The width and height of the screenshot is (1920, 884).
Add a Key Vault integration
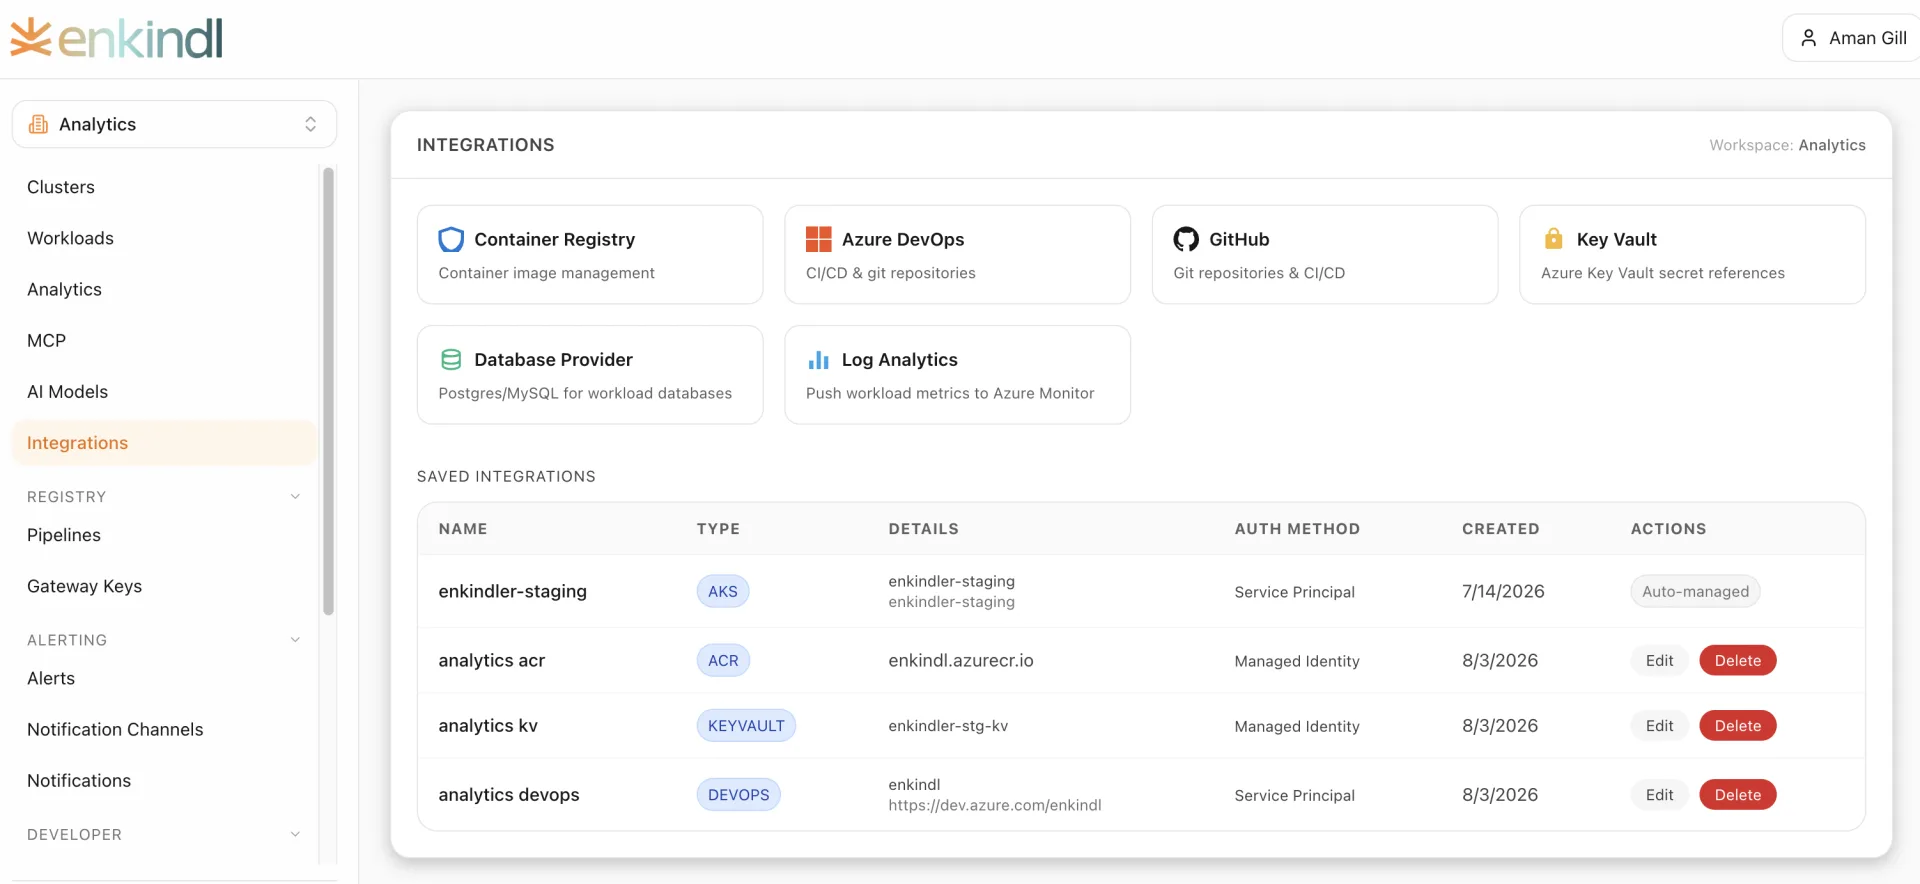click(x=1692, y=255)
